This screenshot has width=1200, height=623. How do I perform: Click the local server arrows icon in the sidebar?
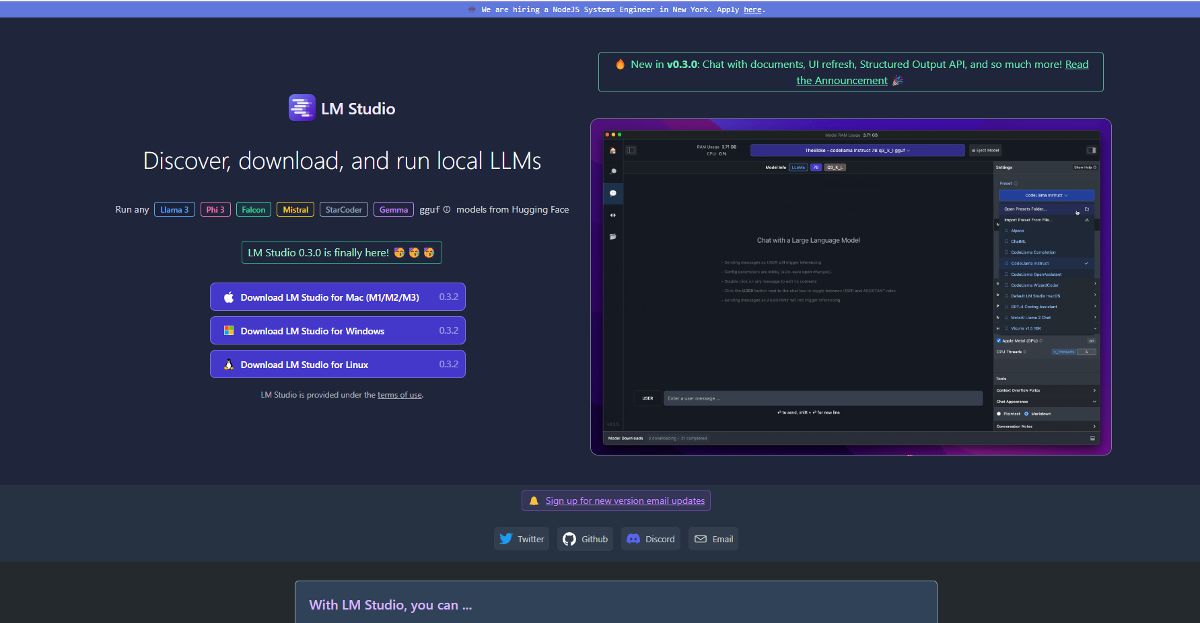click(x=613, y=210)
